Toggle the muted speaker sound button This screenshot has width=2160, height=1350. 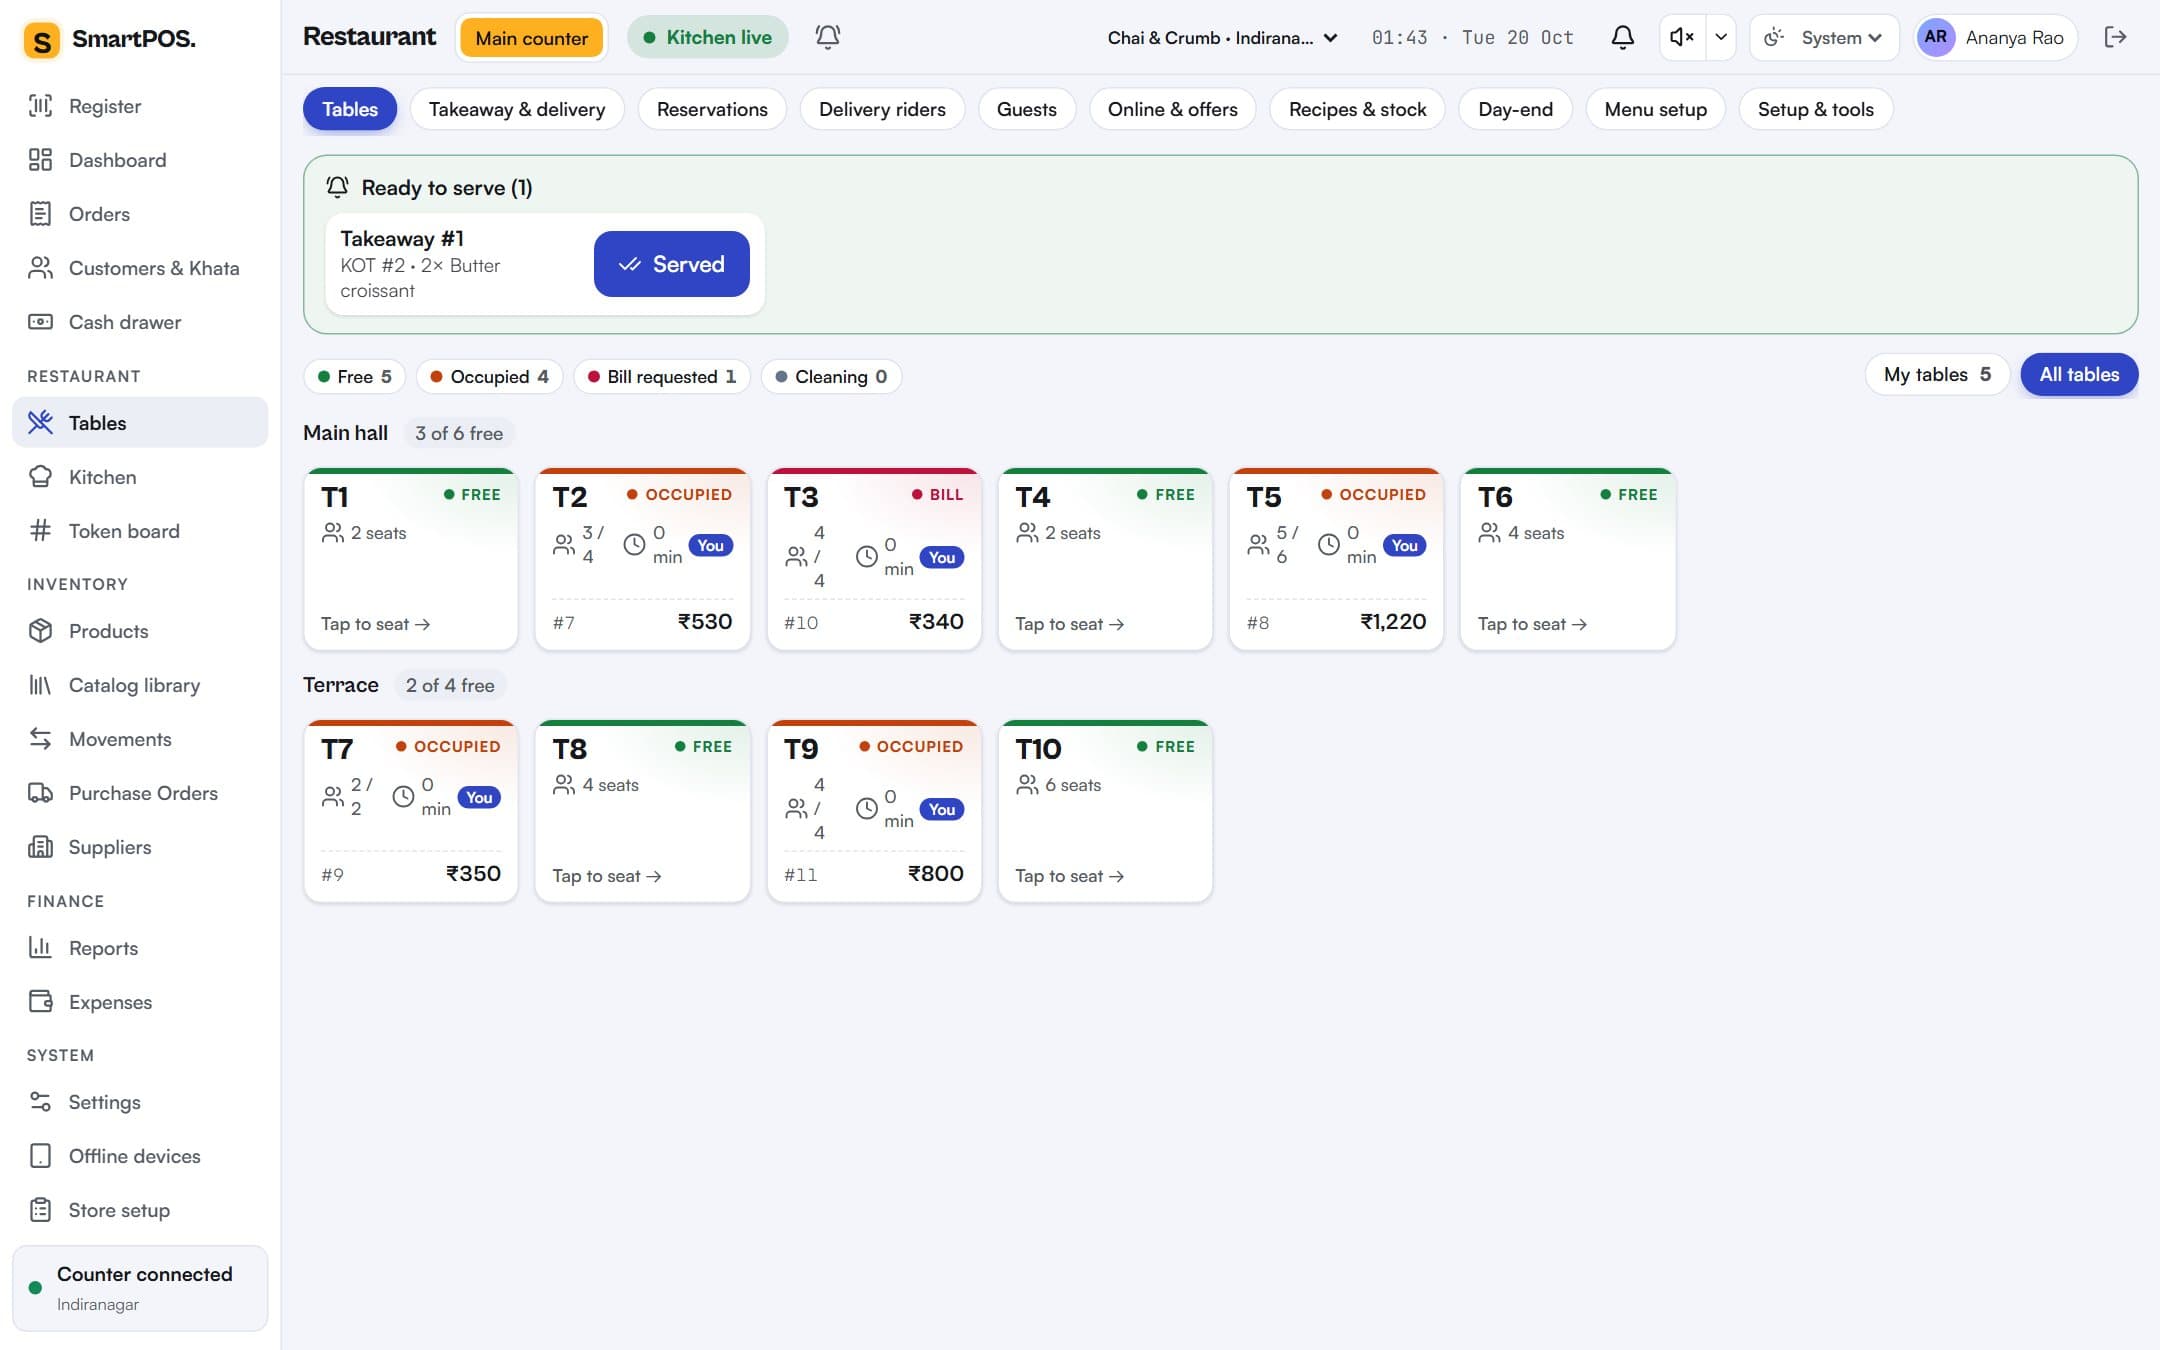1682,37
